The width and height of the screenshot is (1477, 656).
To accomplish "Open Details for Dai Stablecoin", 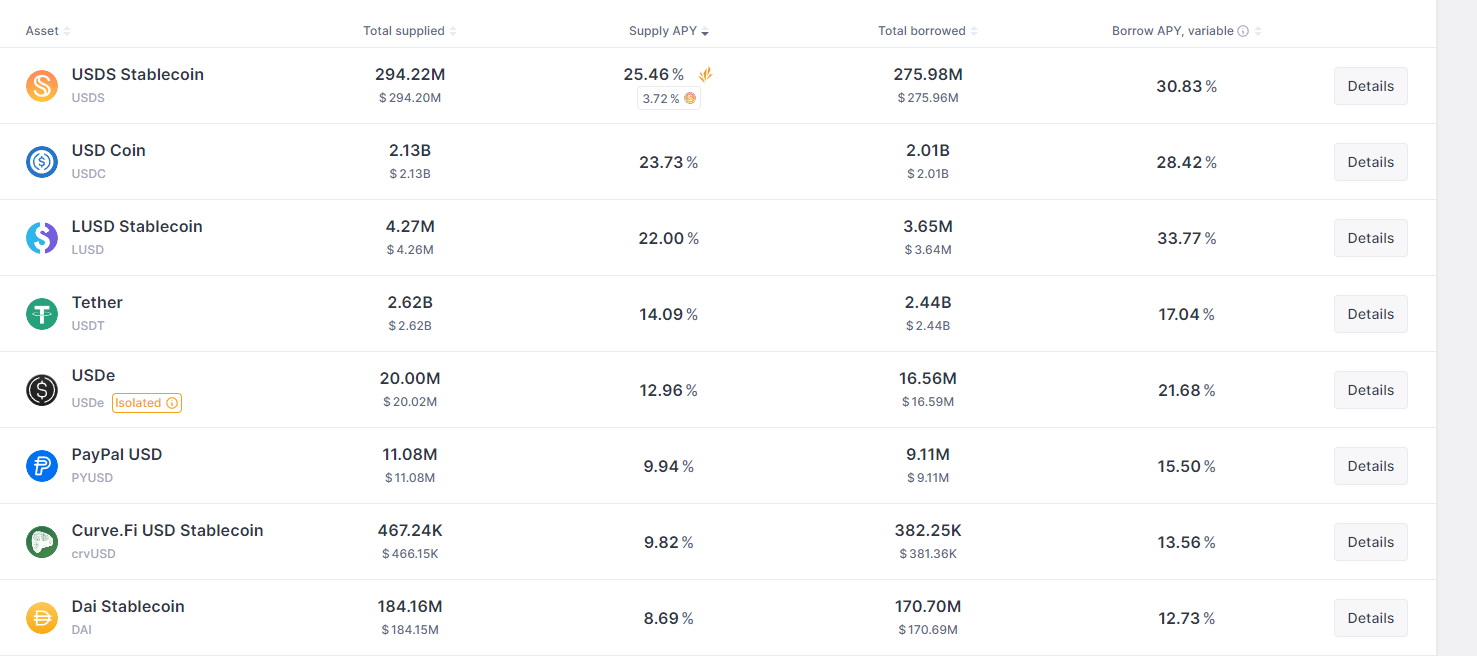I will (1370, 618).
